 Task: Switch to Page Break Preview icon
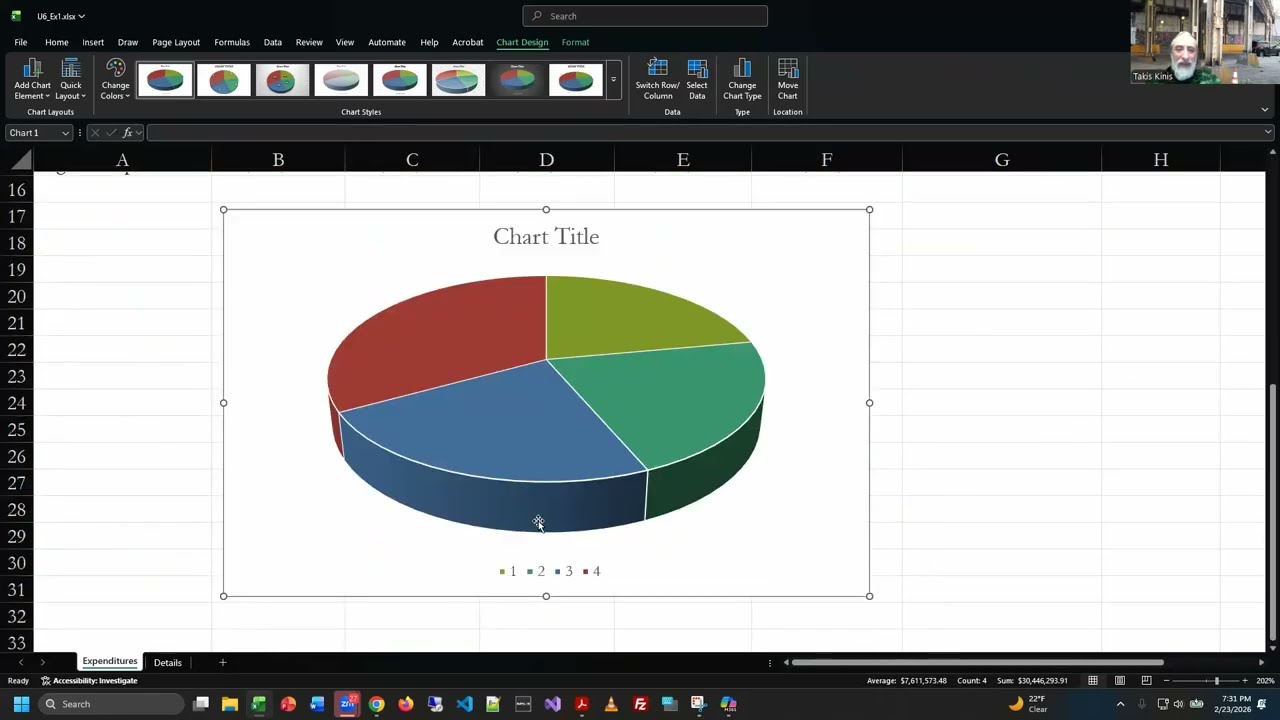tap(1146, 681)
